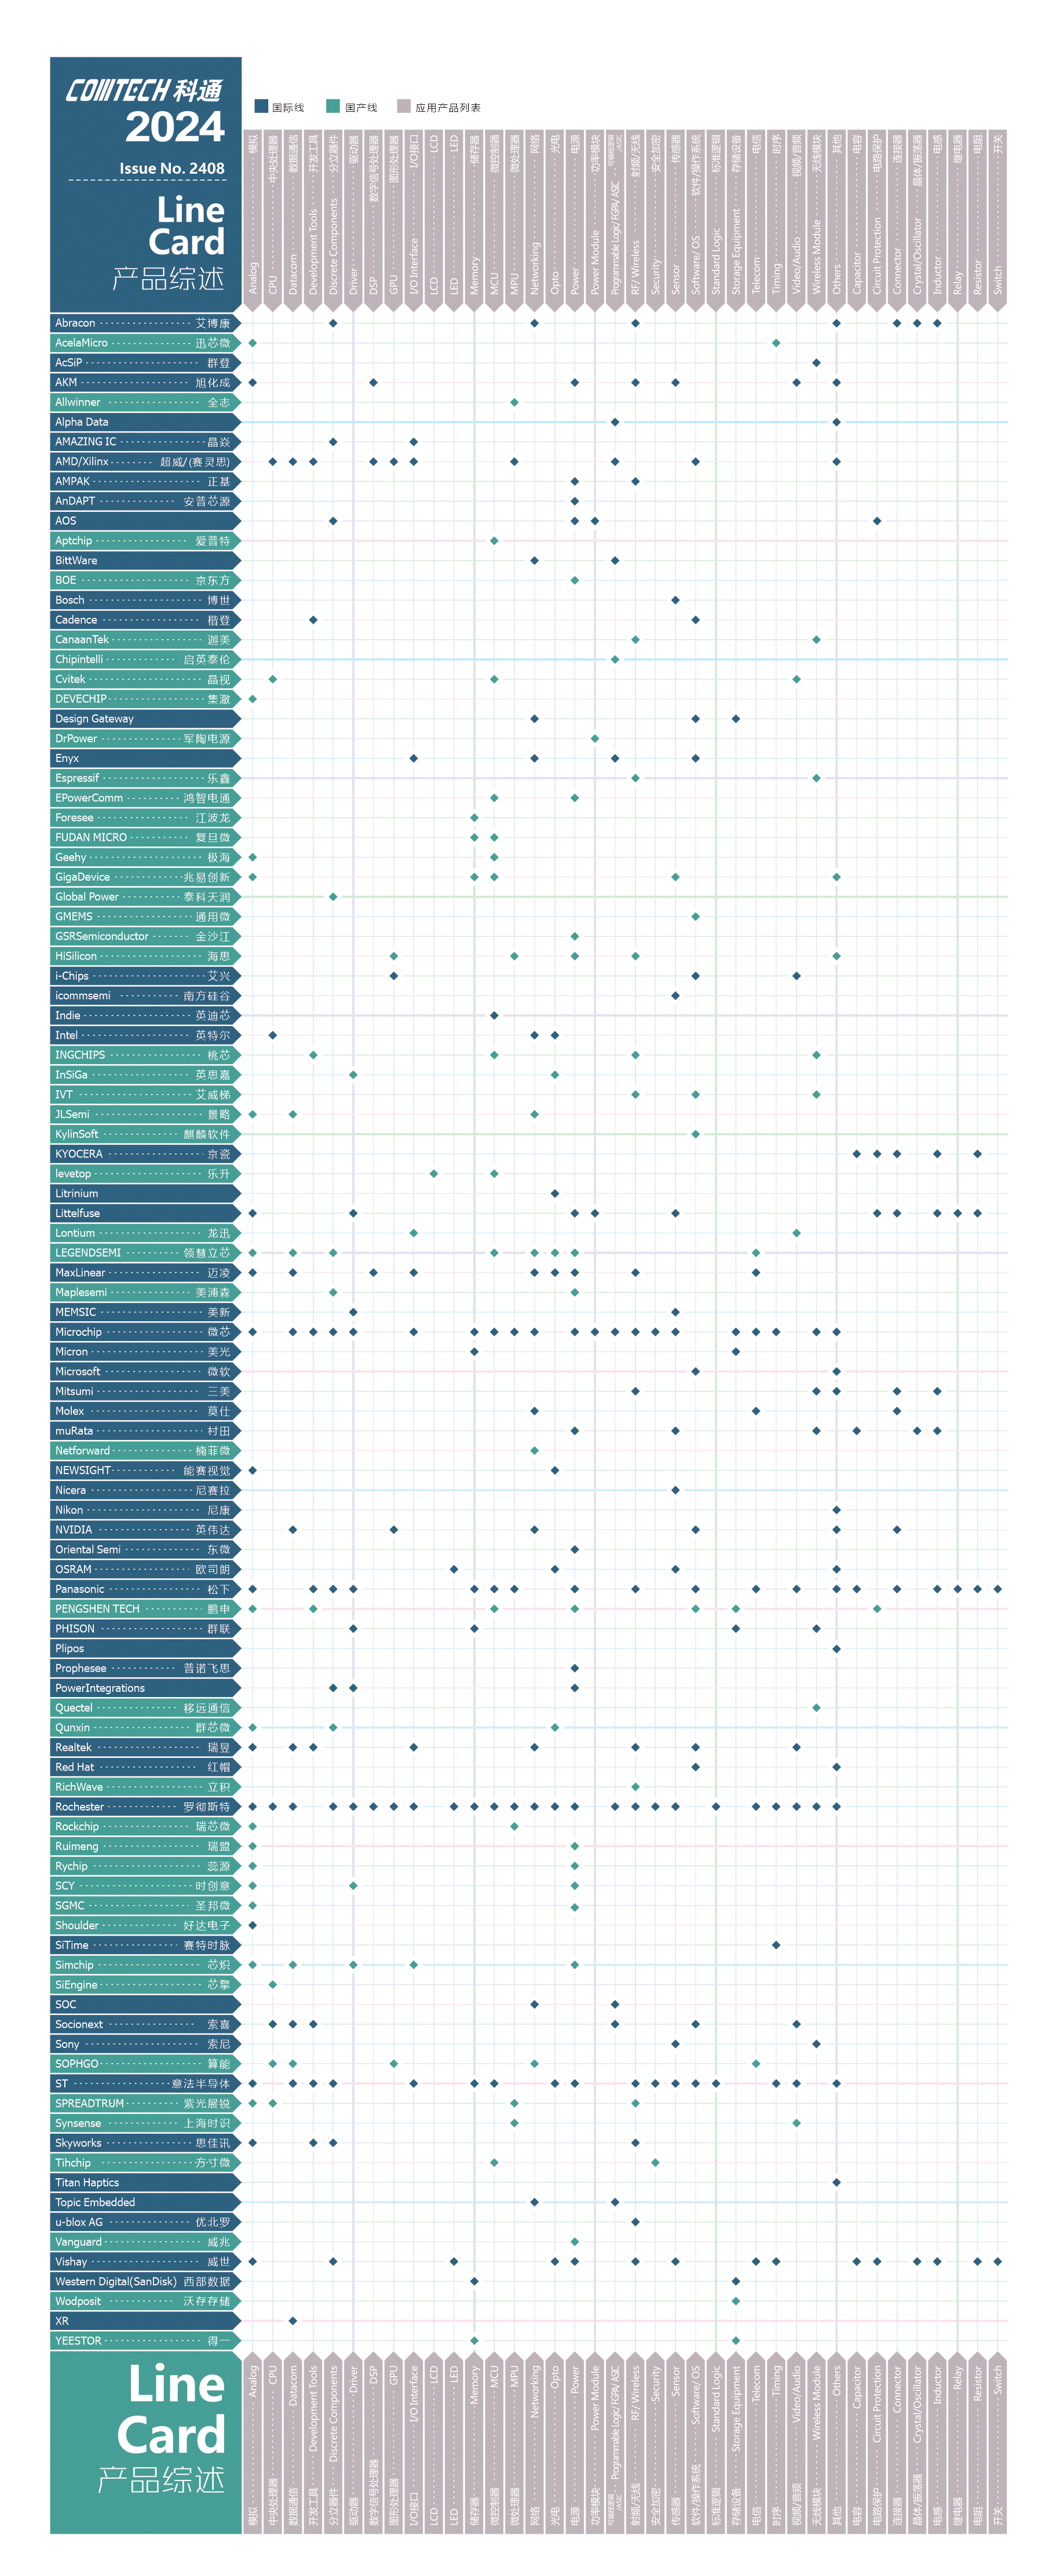Select the Quectel 移远通信 row label
The image size is (1049, 2576).
tap(145, 1708)
